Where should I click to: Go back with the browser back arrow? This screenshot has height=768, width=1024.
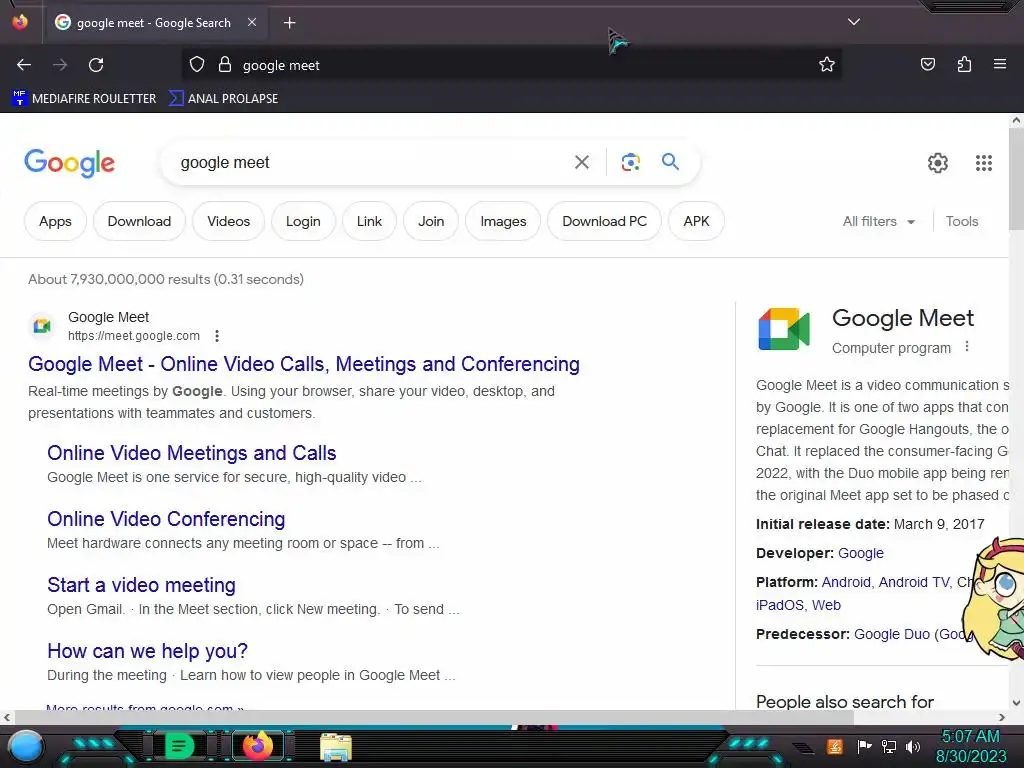click(24, 65)
